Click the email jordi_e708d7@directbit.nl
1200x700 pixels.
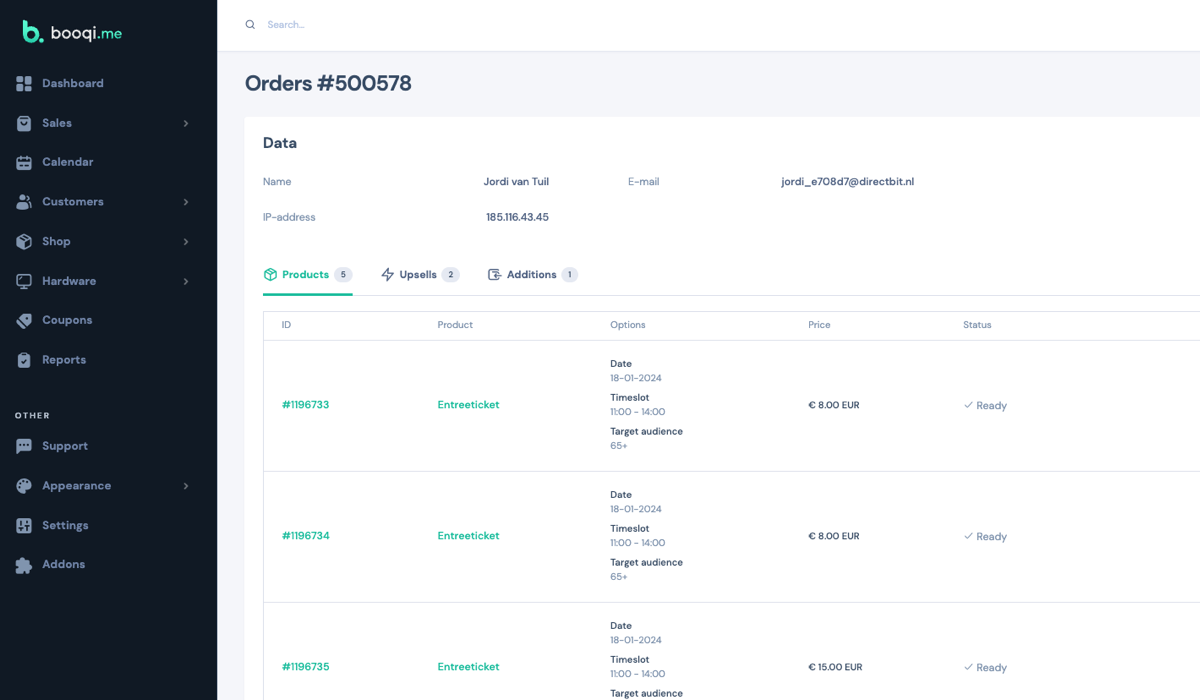pos(848,182)
